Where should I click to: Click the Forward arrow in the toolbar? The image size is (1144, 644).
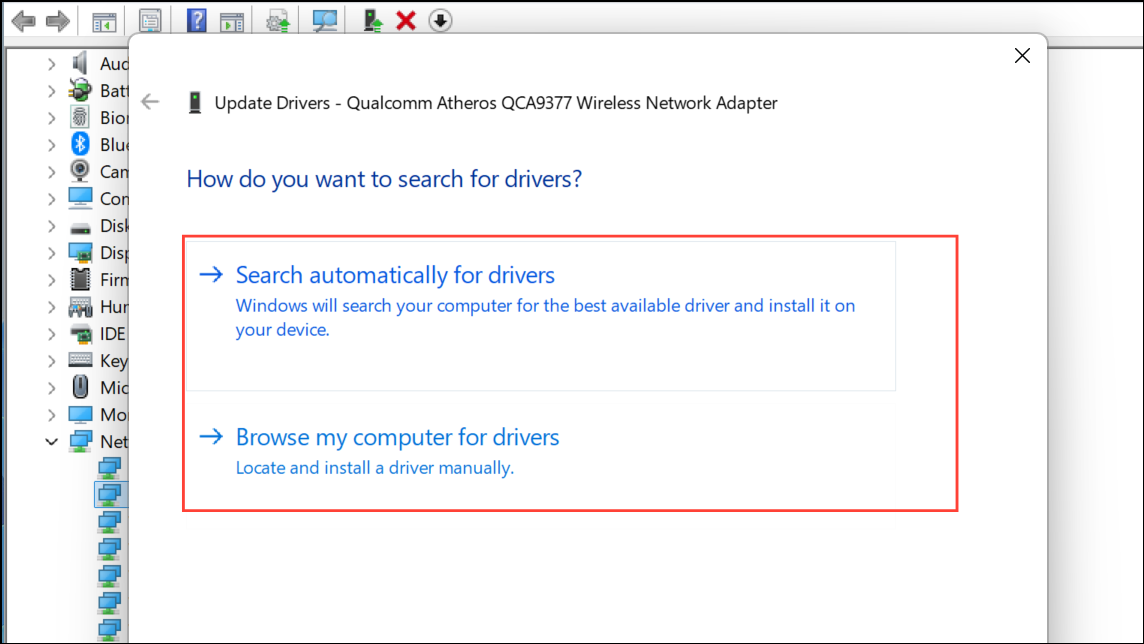(x=58, y=20)
